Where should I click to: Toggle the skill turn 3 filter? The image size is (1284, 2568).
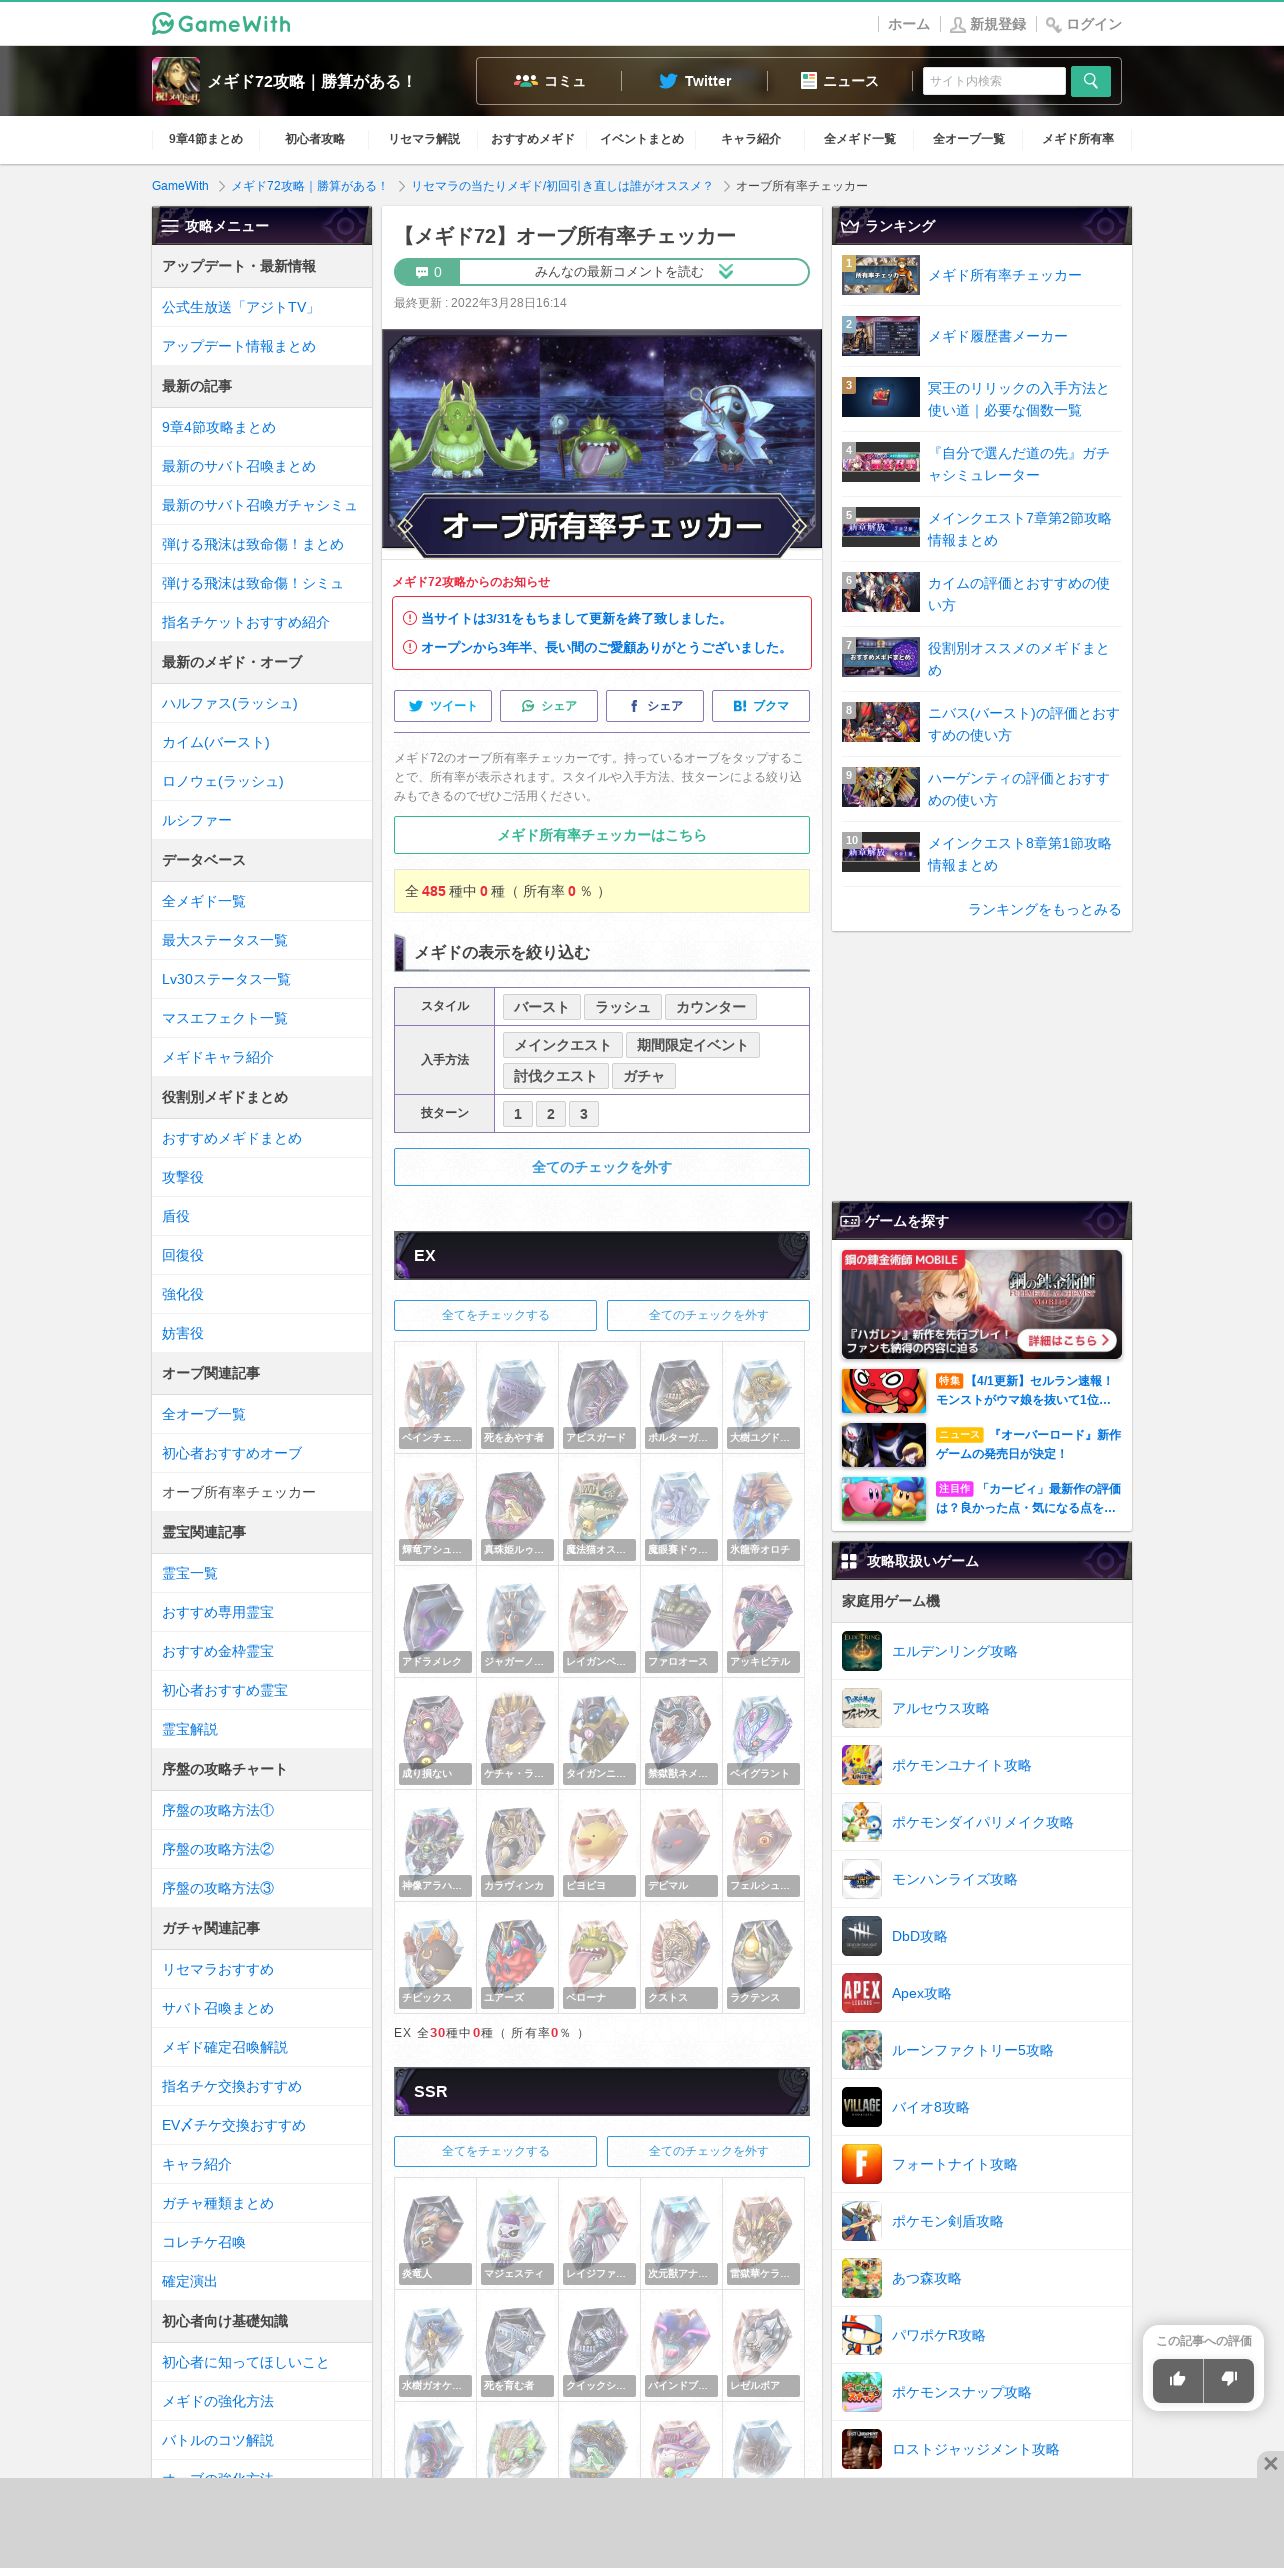[x=583, y=1114]
